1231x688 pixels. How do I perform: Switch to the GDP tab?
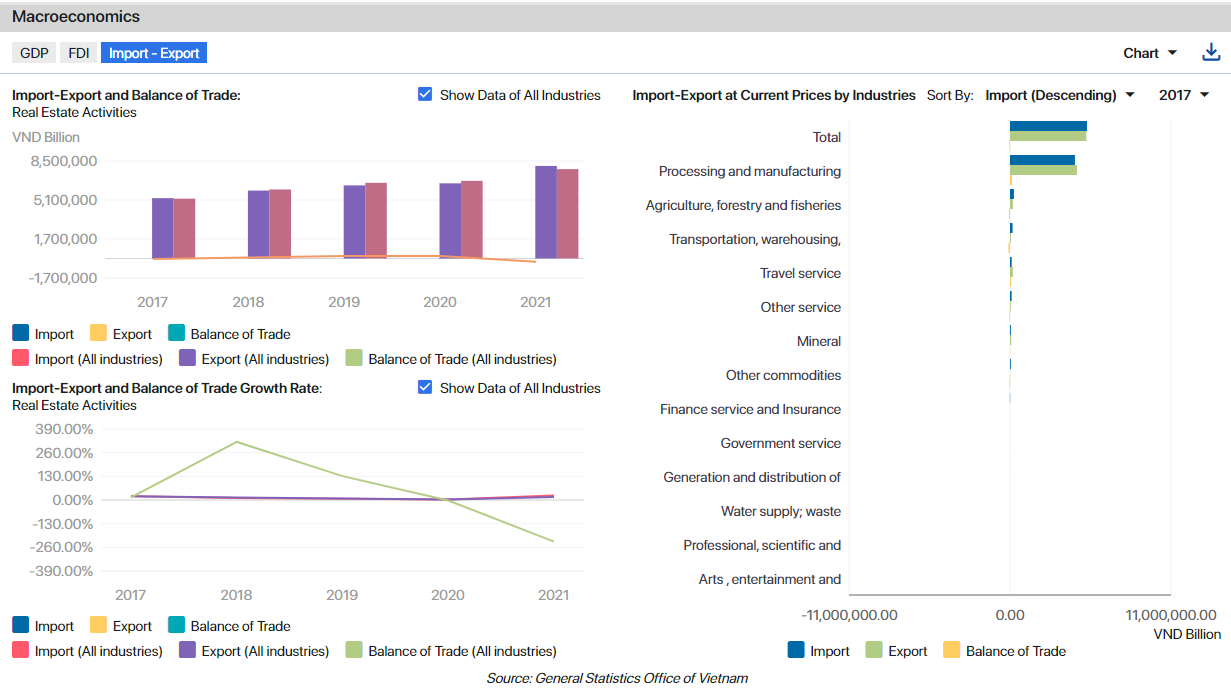(34, 53)
